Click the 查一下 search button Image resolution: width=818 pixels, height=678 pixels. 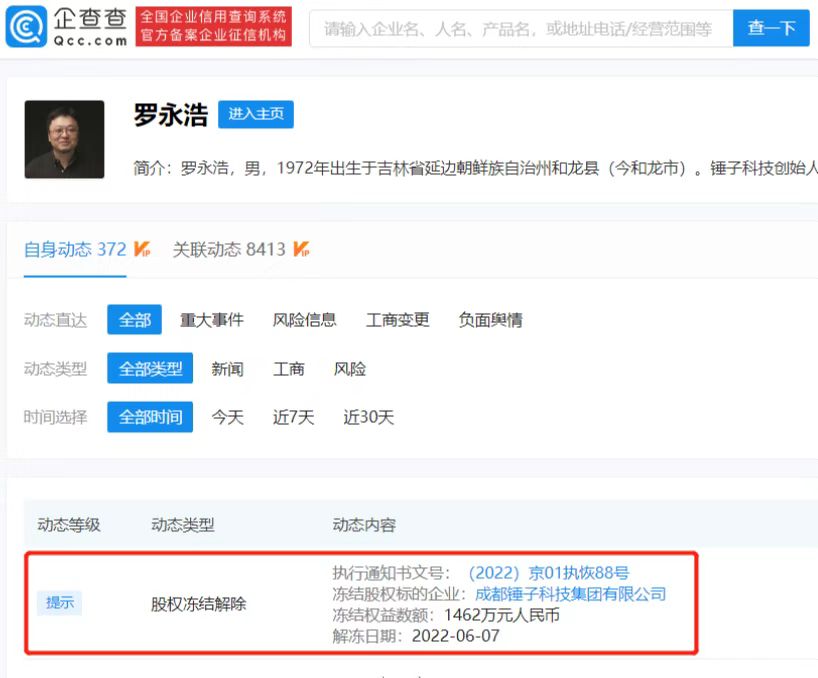771,28
